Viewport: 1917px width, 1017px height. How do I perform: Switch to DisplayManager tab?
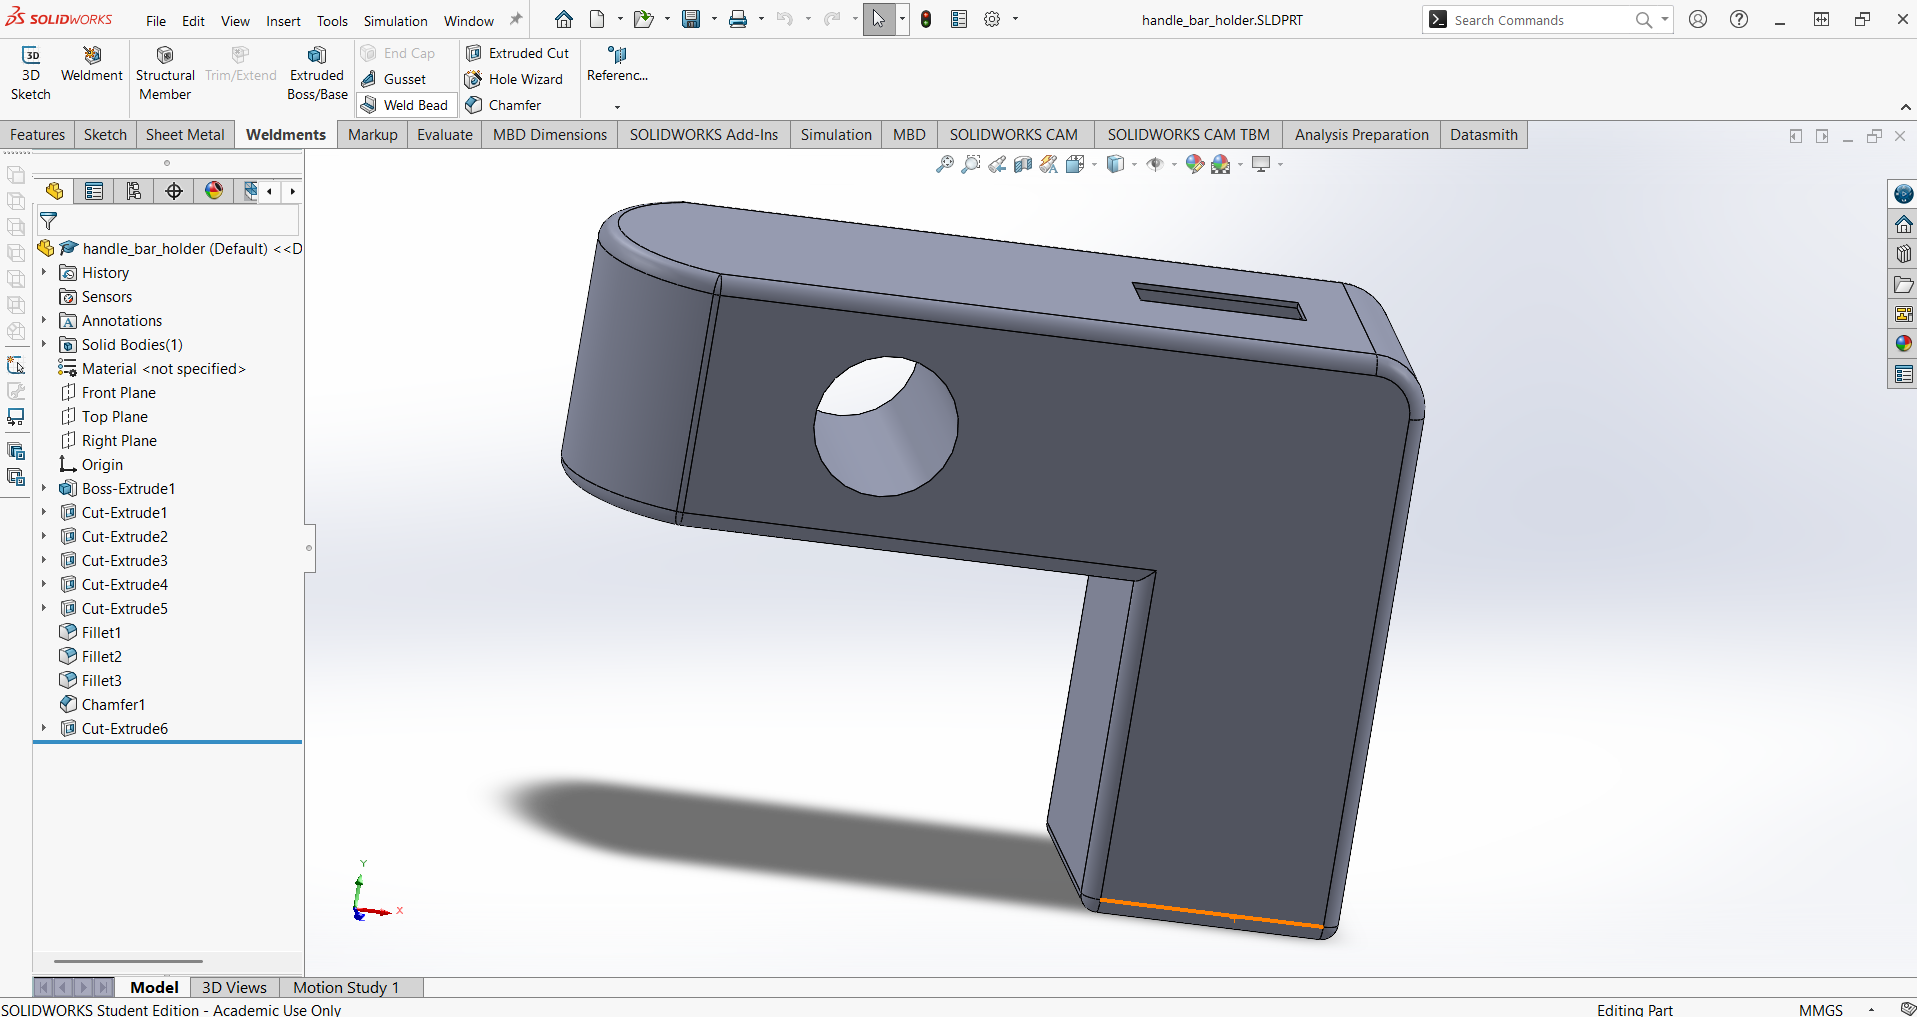pos(214,191)
